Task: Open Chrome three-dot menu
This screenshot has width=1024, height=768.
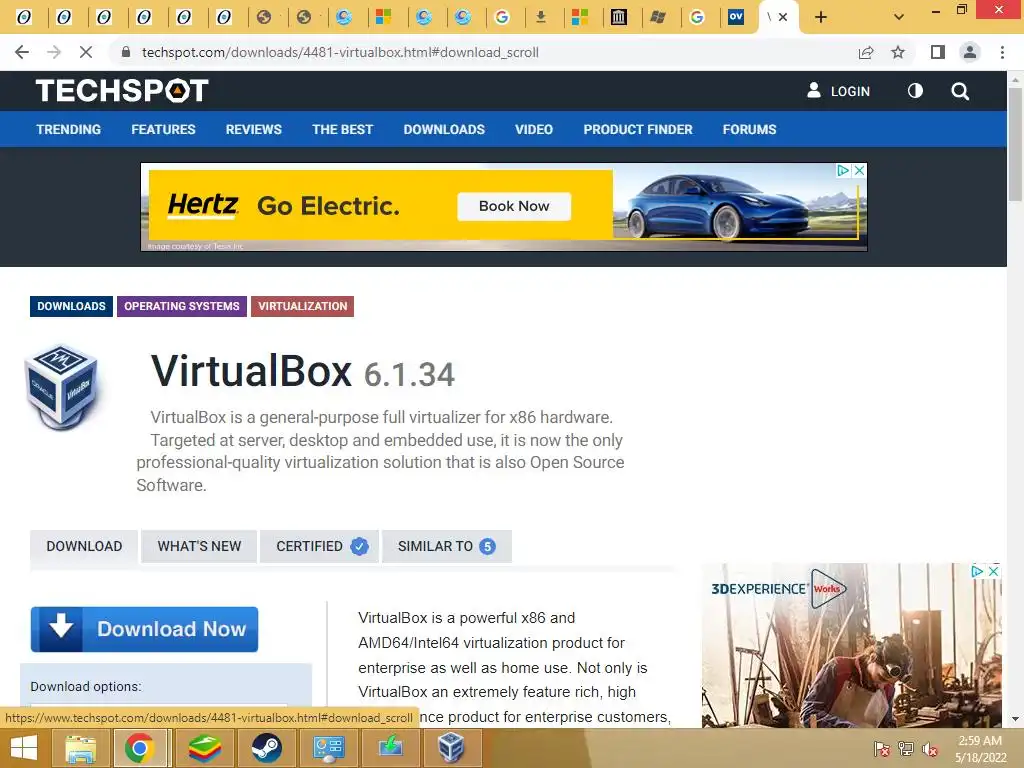Action: (x=1002, y=52)
